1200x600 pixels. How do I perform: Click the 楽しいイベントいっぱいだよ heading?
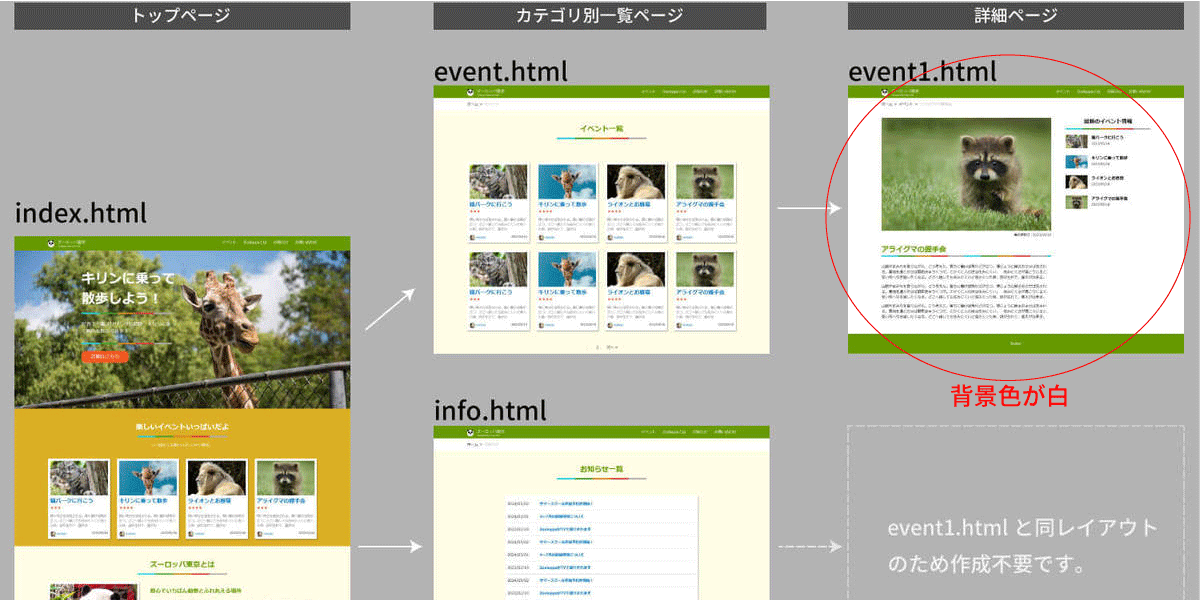click(182, 427)
